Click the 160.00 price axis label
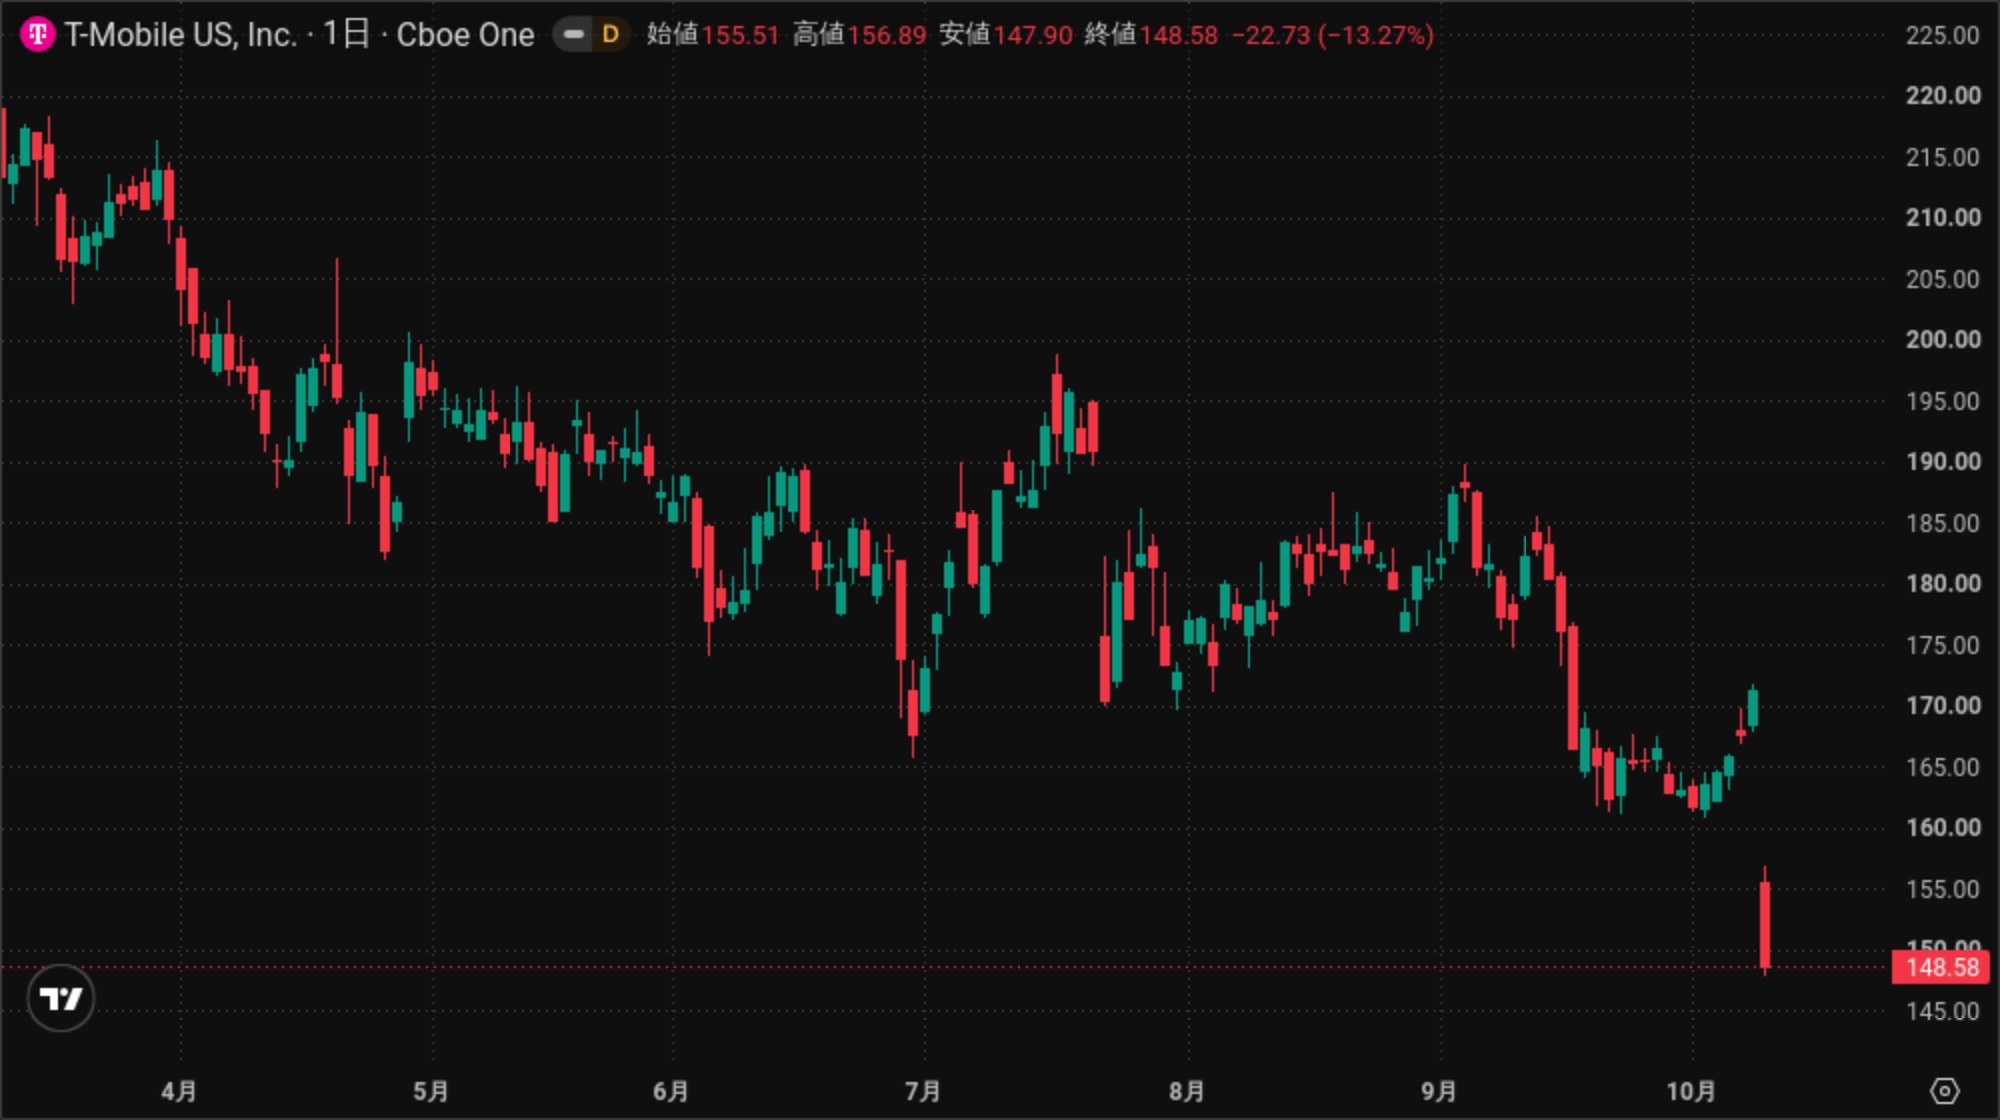The width and height of the screenshot is (2000, 1120). point(1942,827)
